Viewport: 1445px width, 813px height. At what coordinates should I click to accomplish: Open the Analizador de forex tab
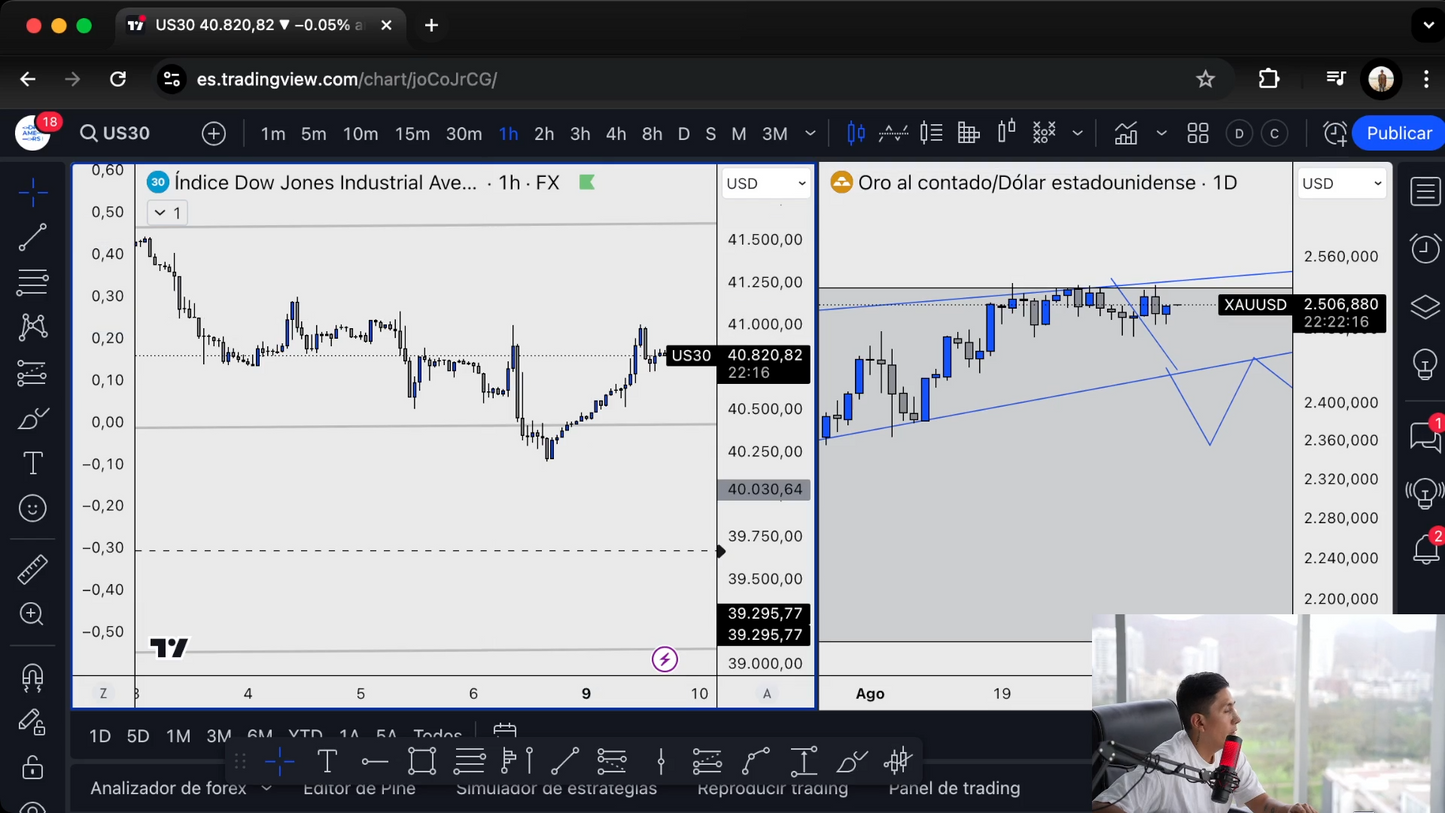(x=168, y=788)
